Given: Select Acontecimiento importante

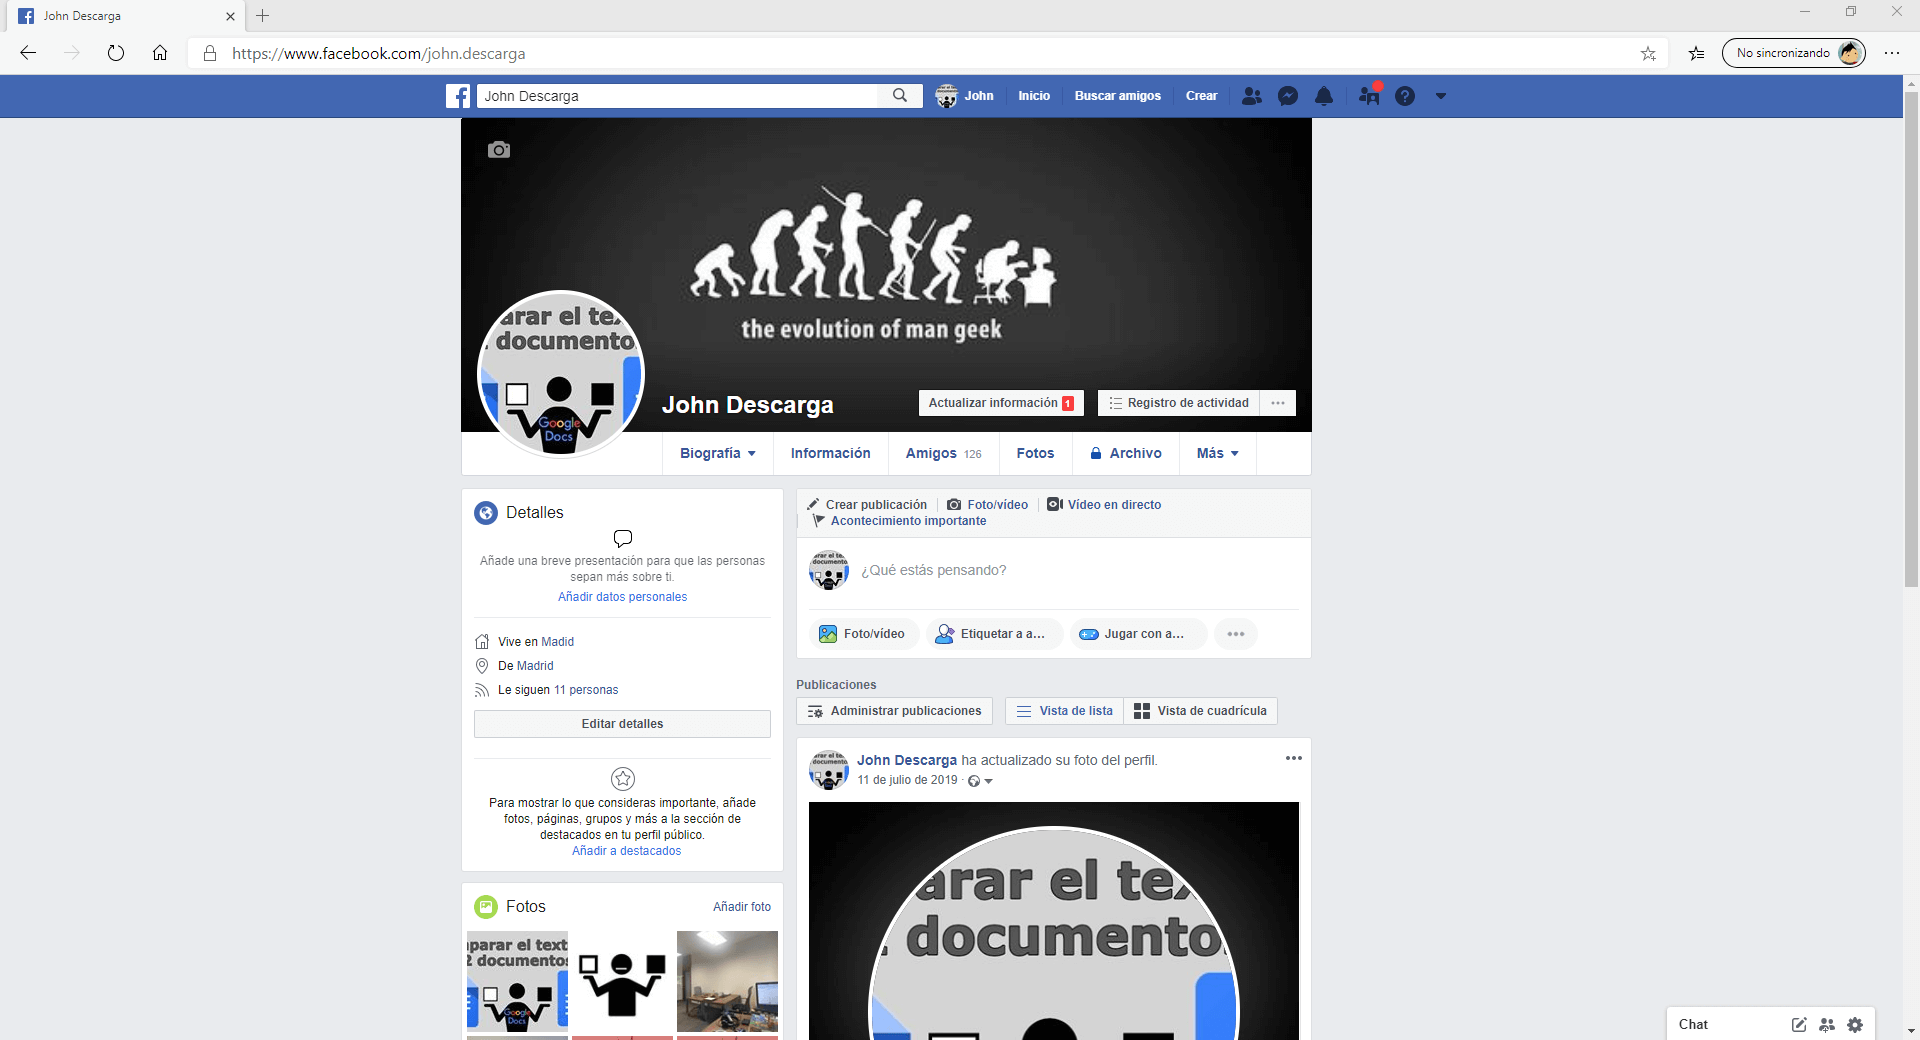Looking at the screenshot, I should click(x=899, y=521).
